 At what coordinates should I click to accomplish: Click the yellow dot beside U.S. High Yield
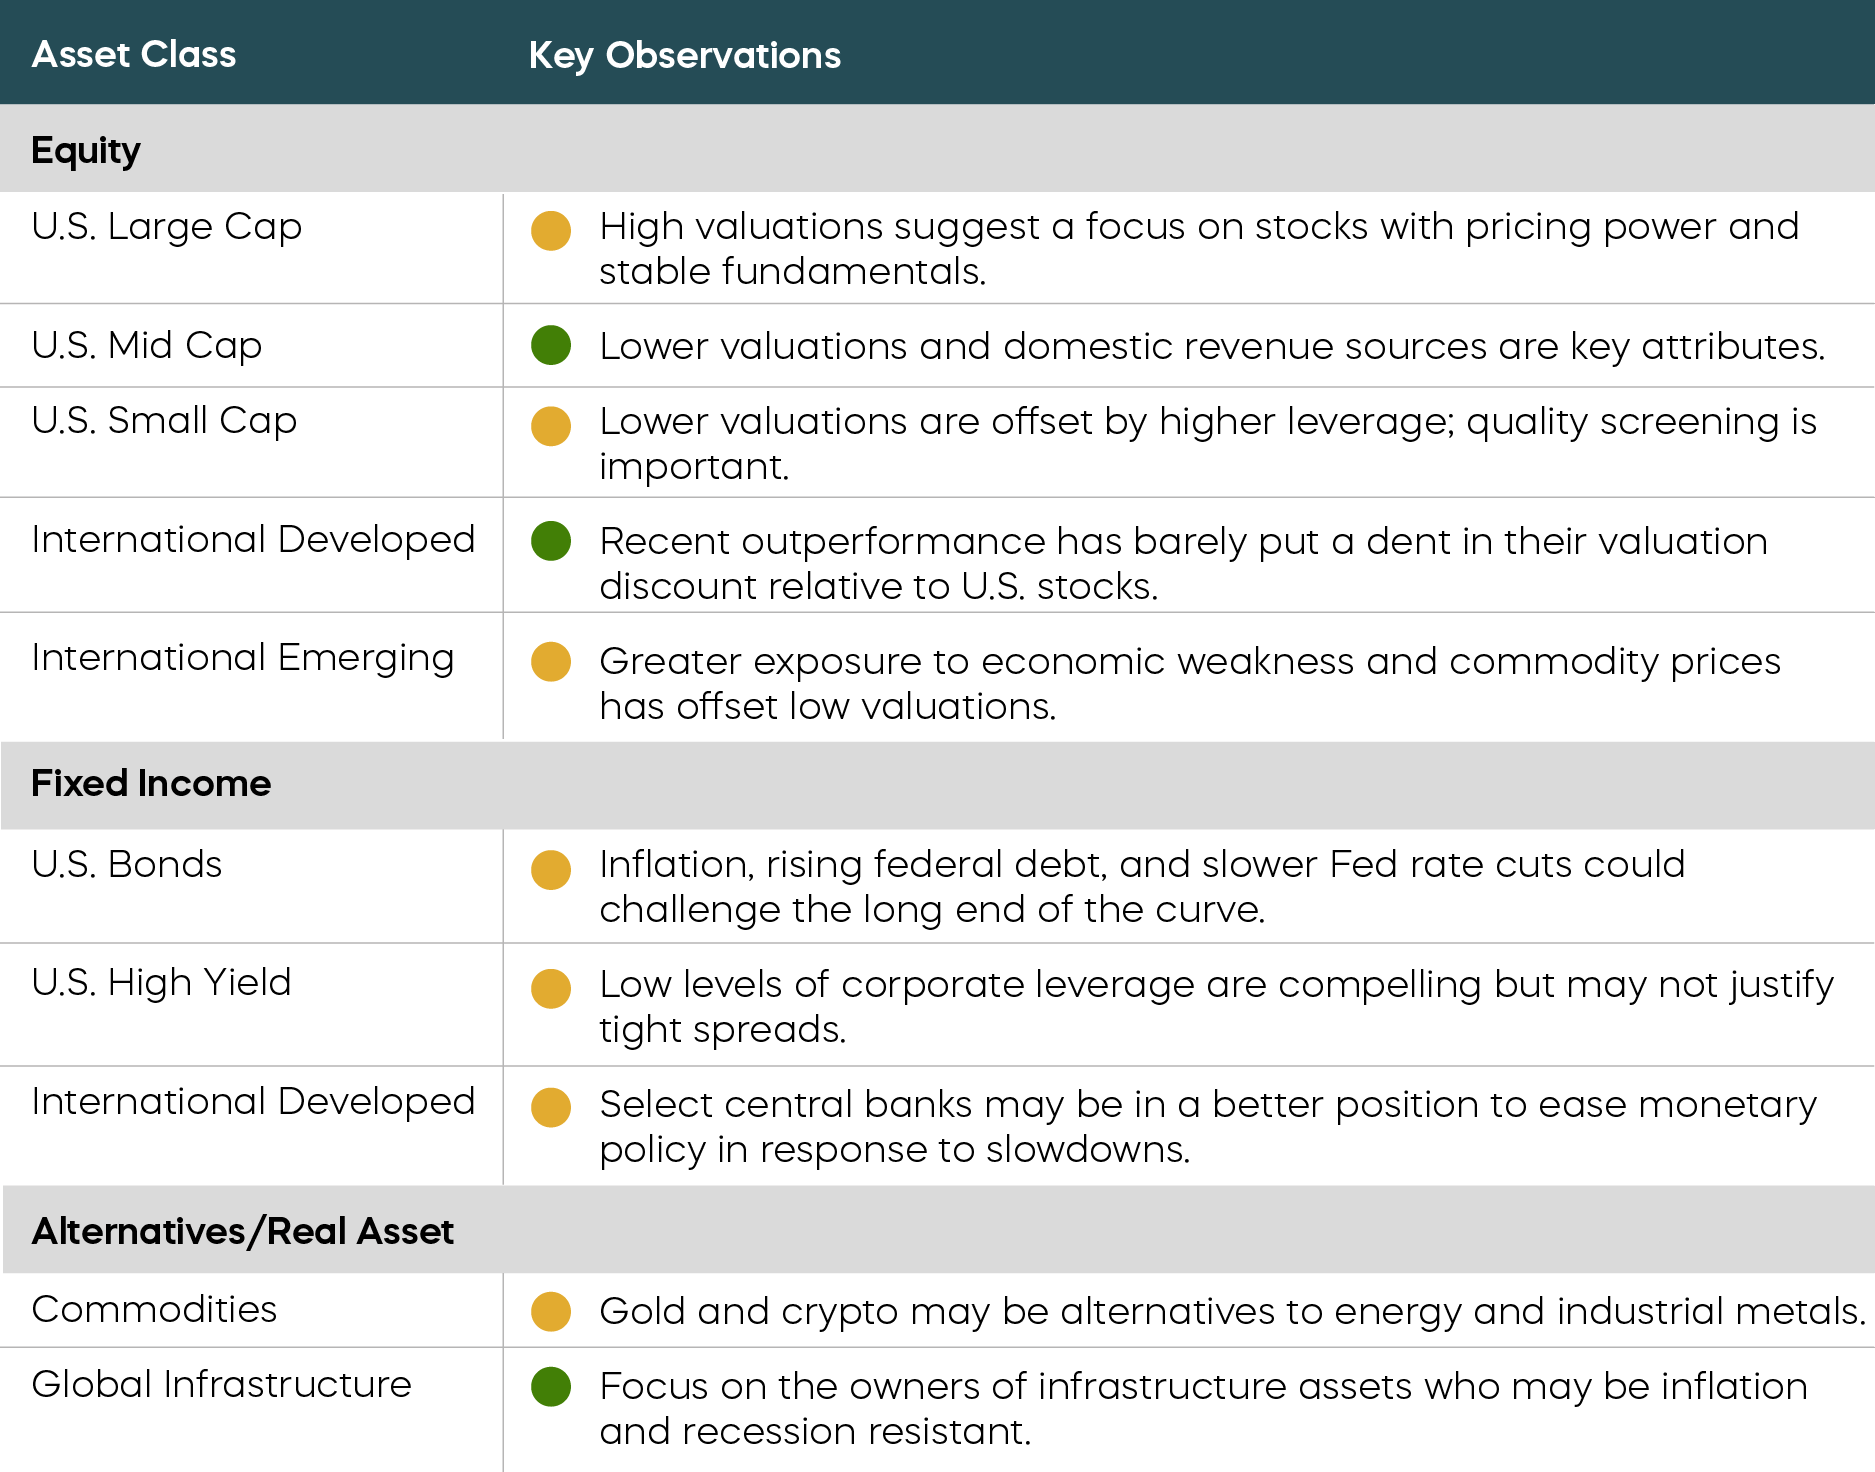pyautogui.click(x=551, y=988)
